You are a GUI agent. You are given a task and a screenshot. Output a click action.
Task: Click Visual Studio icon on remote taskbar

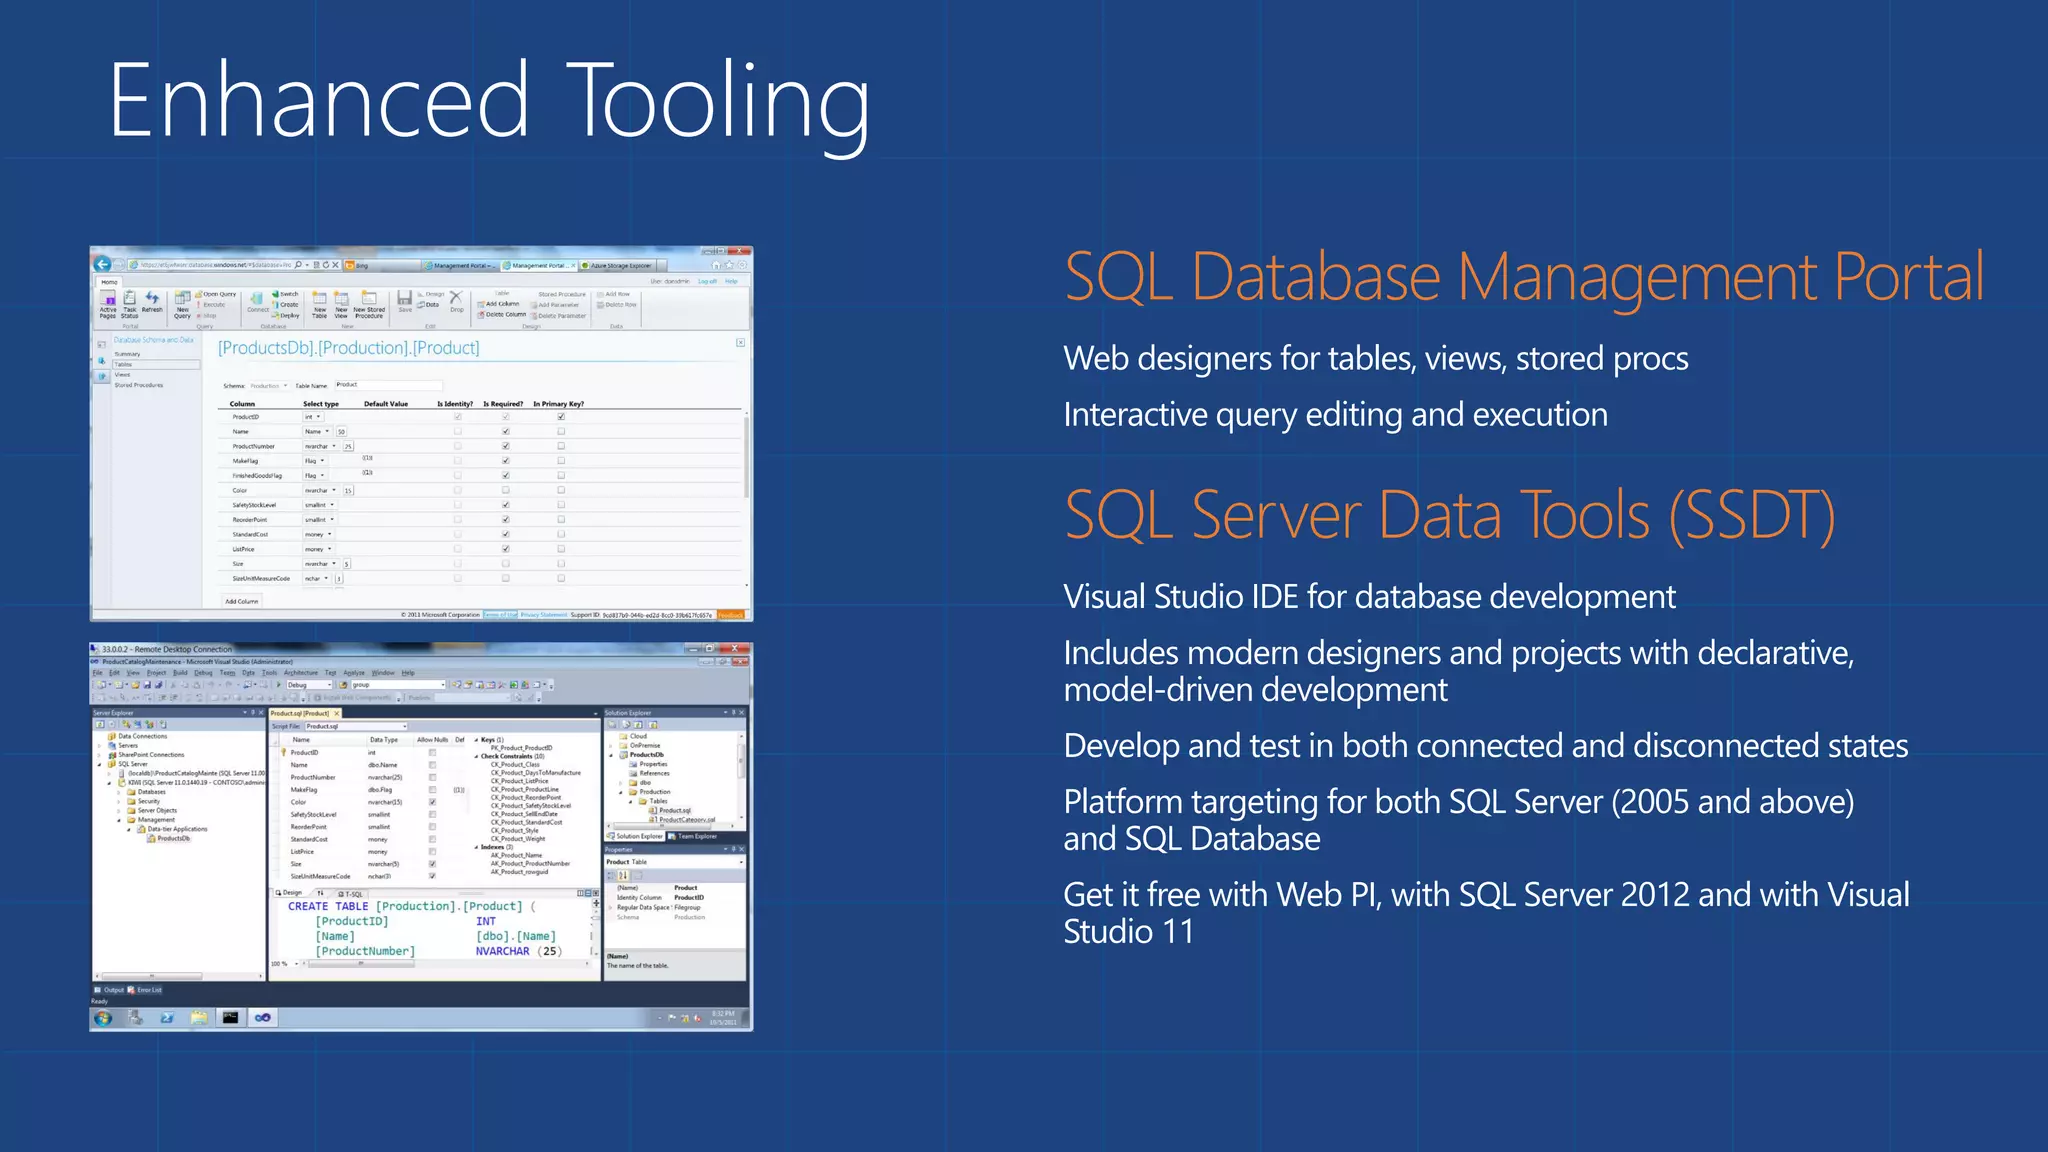pyautogui.click(x=263, y=1018)
